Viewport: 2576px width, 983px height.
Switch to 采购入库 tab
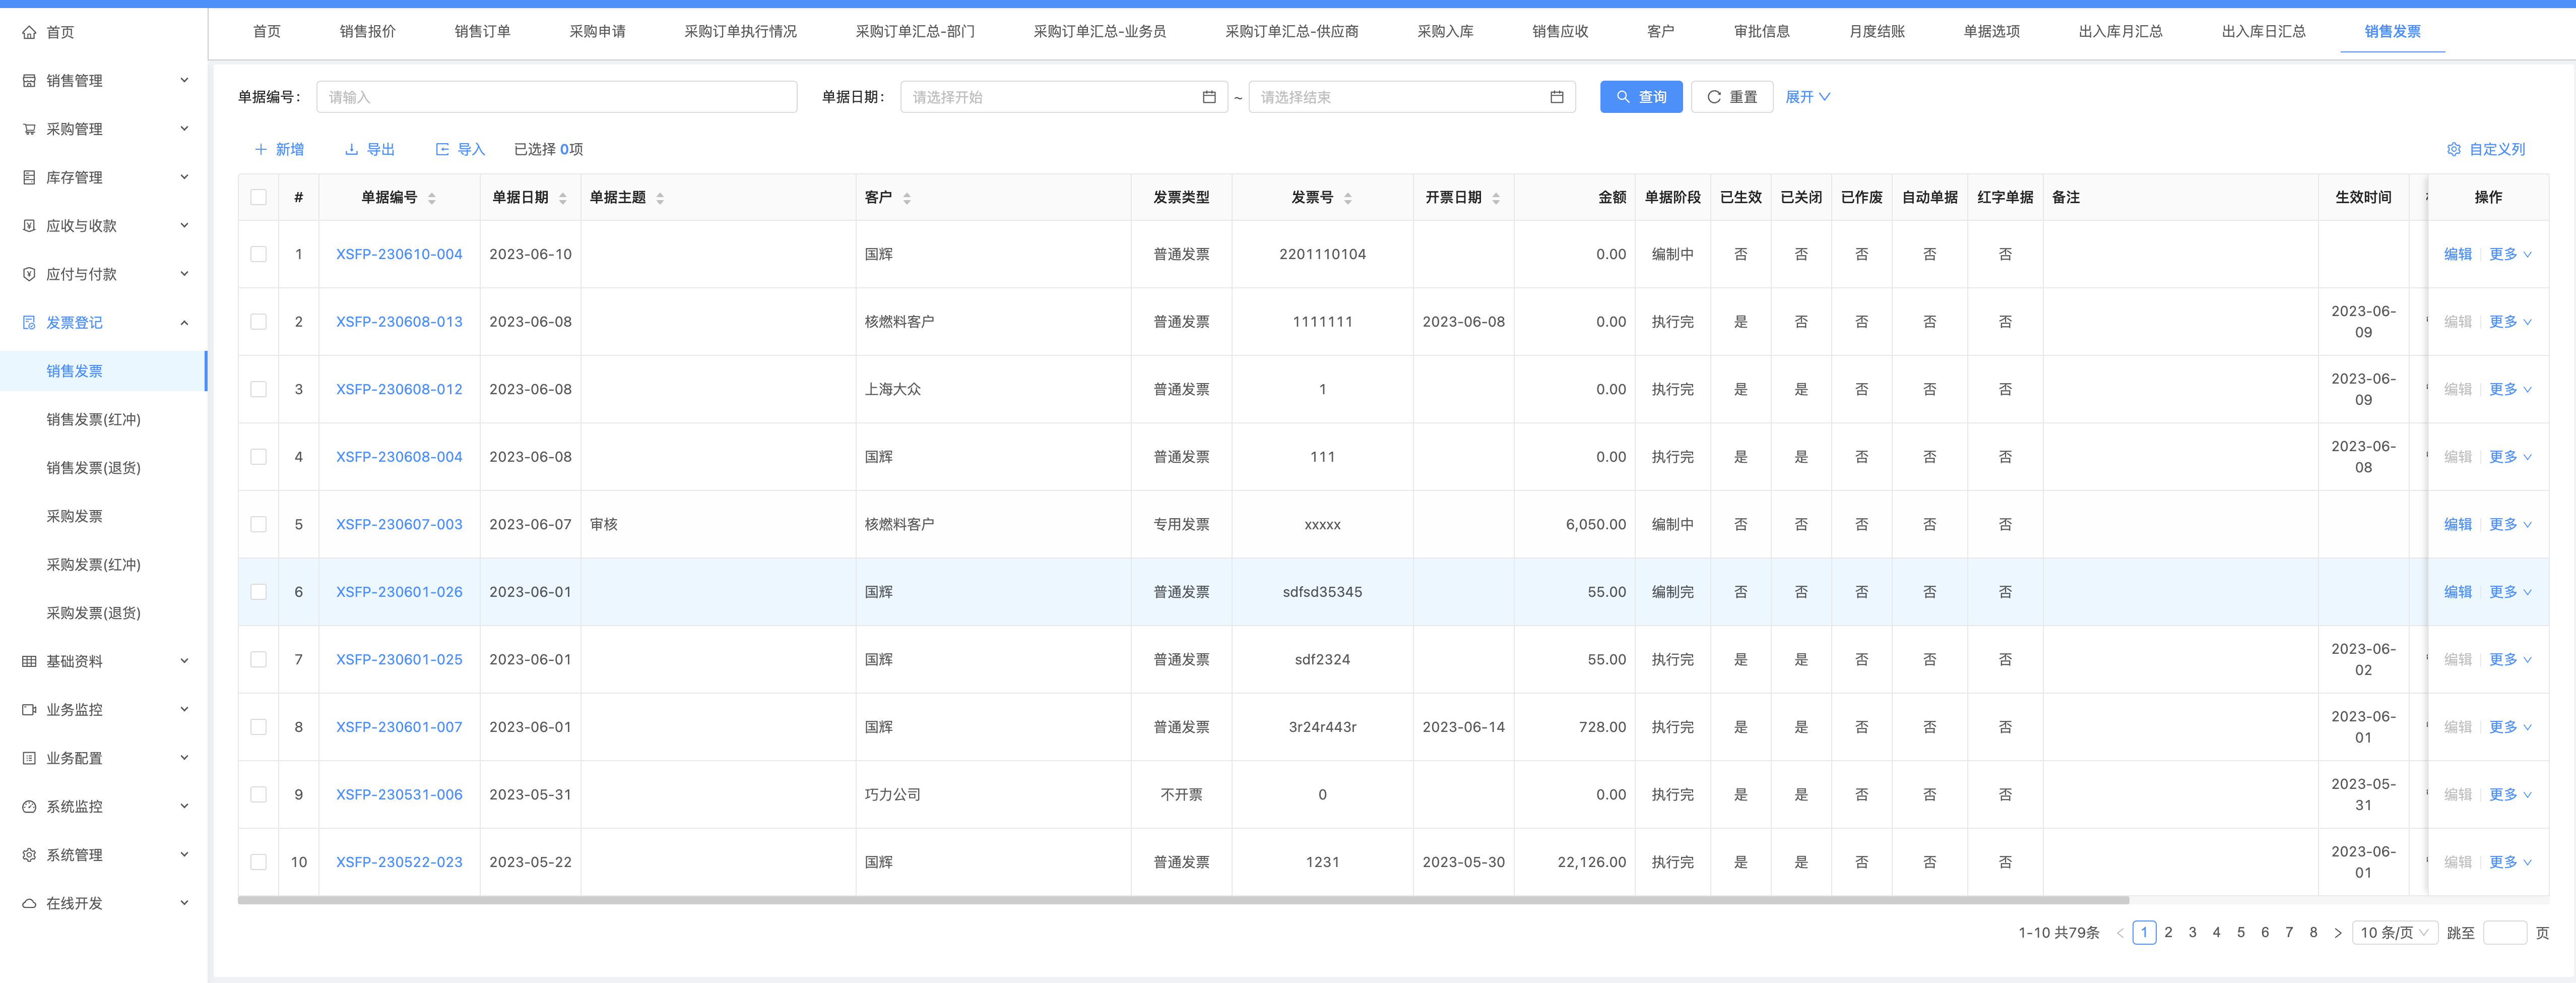(1445, 31)
